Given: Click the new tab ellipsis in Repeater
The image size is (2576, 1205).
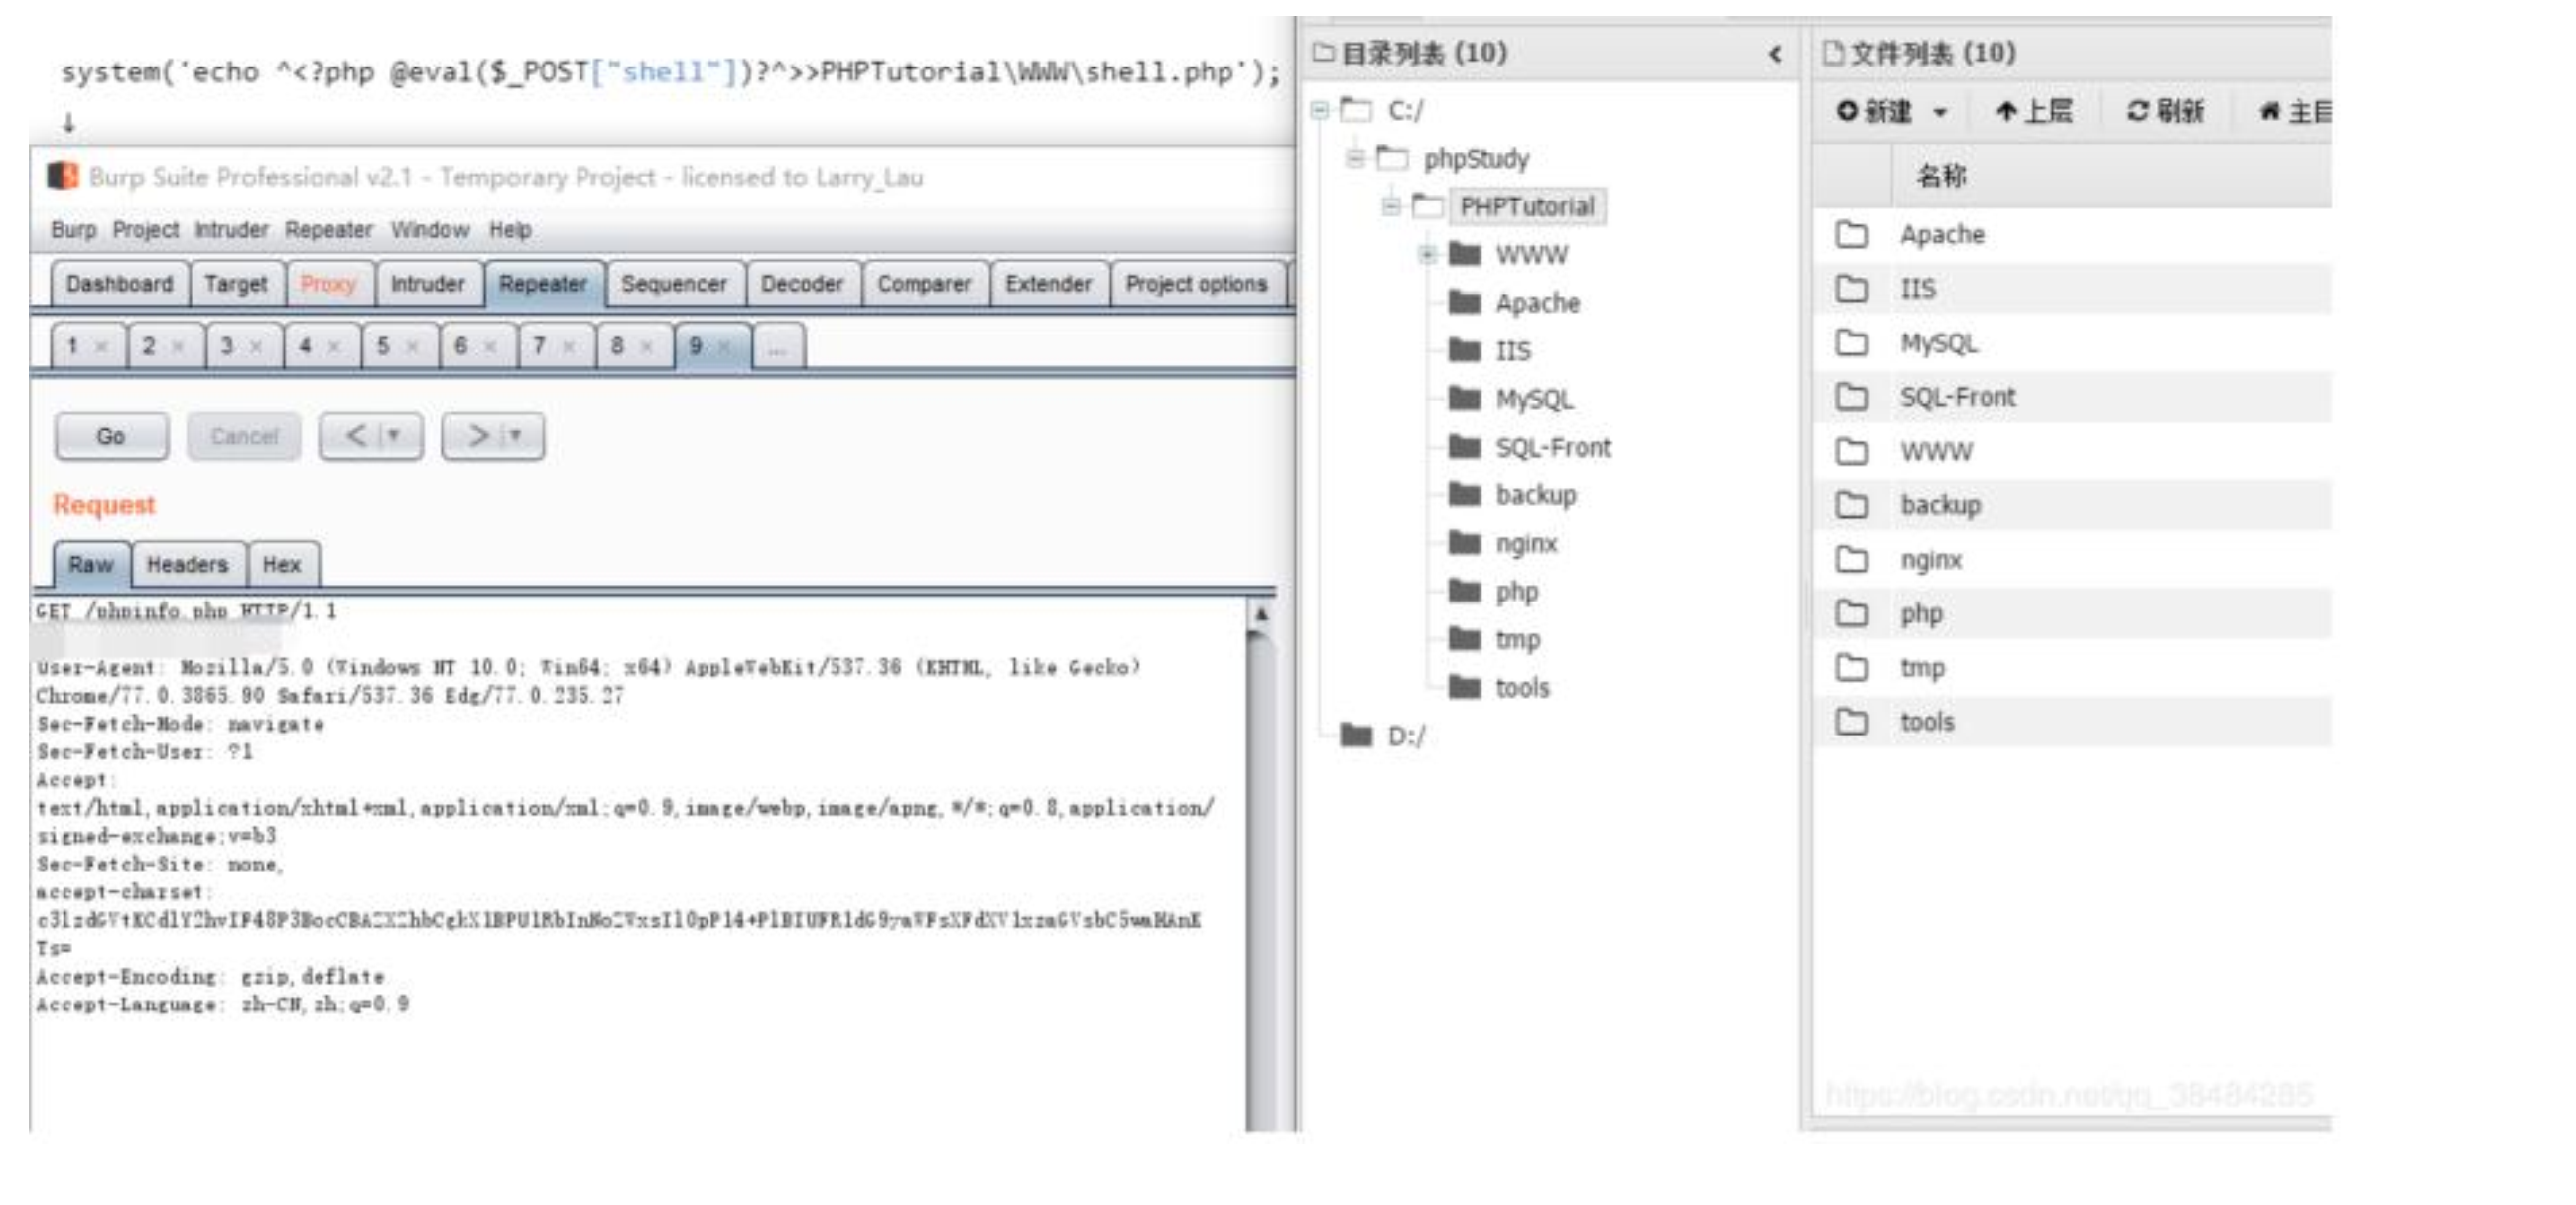Looking at the screenshot, I should point(778,347).
